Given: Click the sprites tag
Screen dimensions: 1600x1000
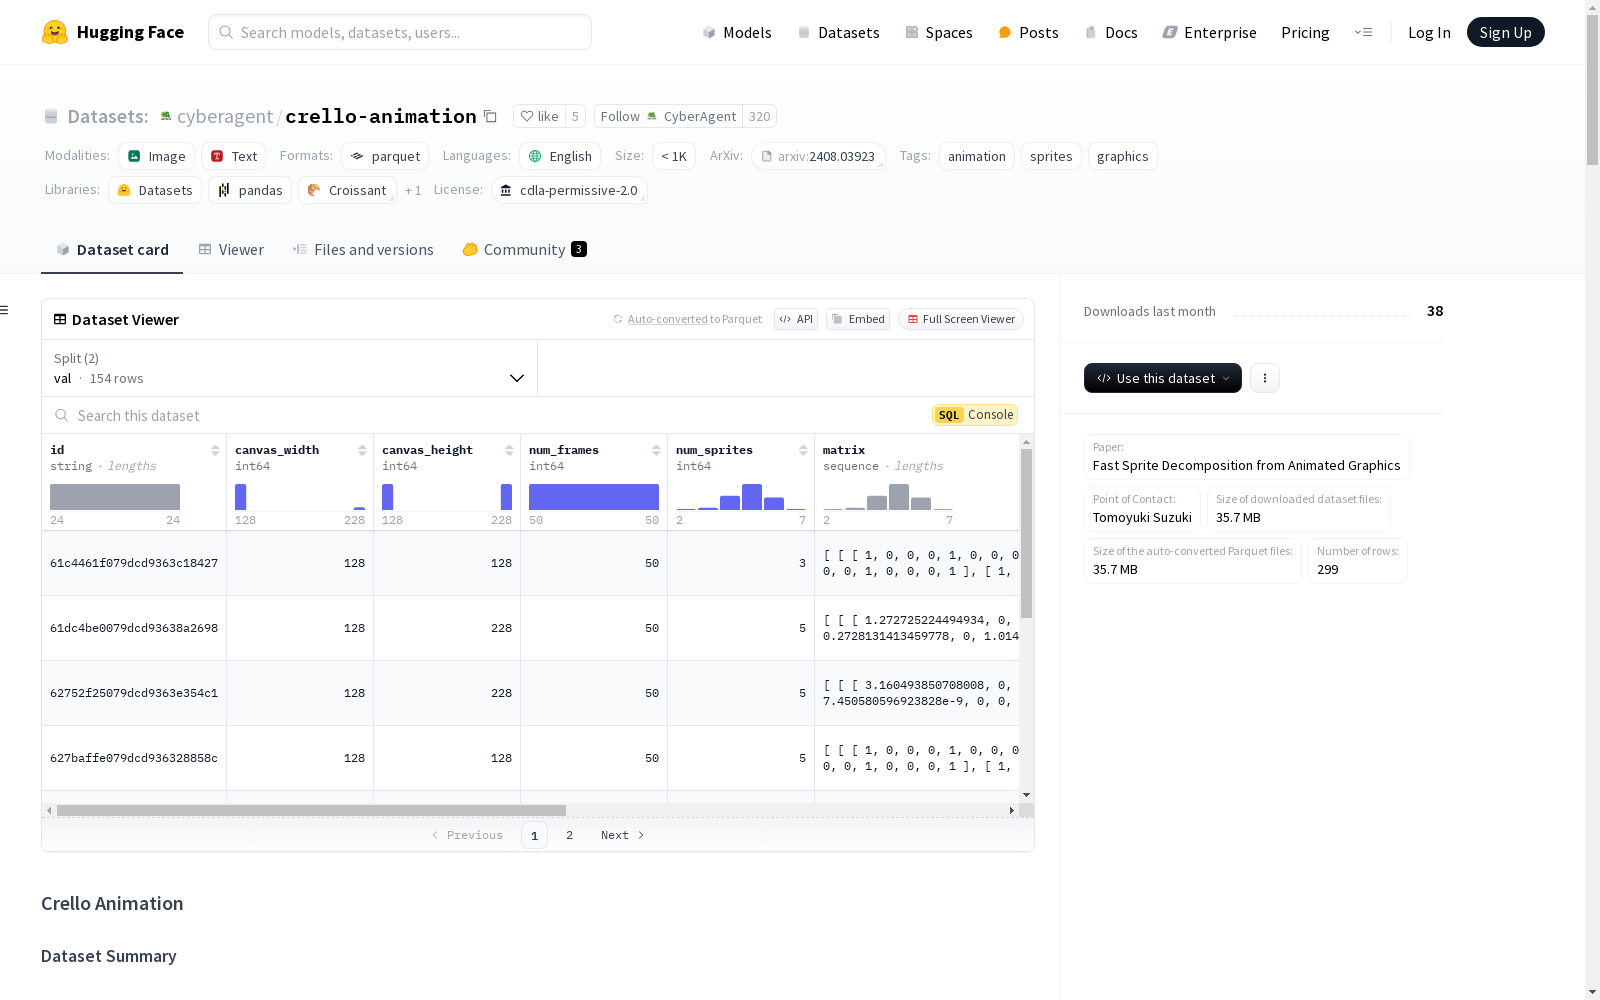Looking at the screenshot, I should pos(1051,156).
